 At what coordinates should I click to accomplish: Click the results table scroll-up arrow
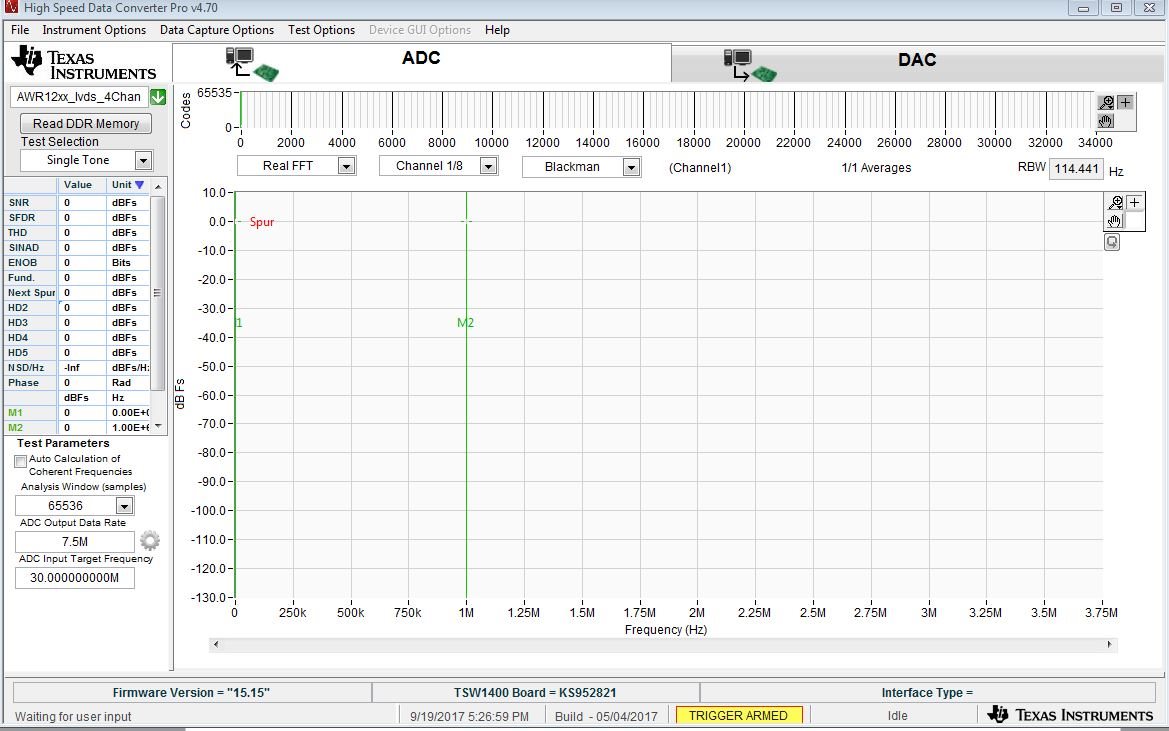157,185
